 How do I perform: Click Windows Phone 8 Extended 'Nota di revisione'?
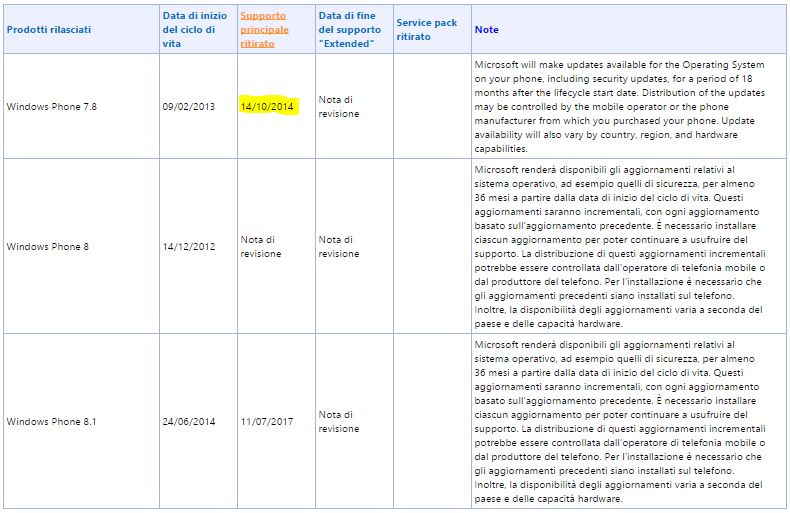(x=339, y=247)
